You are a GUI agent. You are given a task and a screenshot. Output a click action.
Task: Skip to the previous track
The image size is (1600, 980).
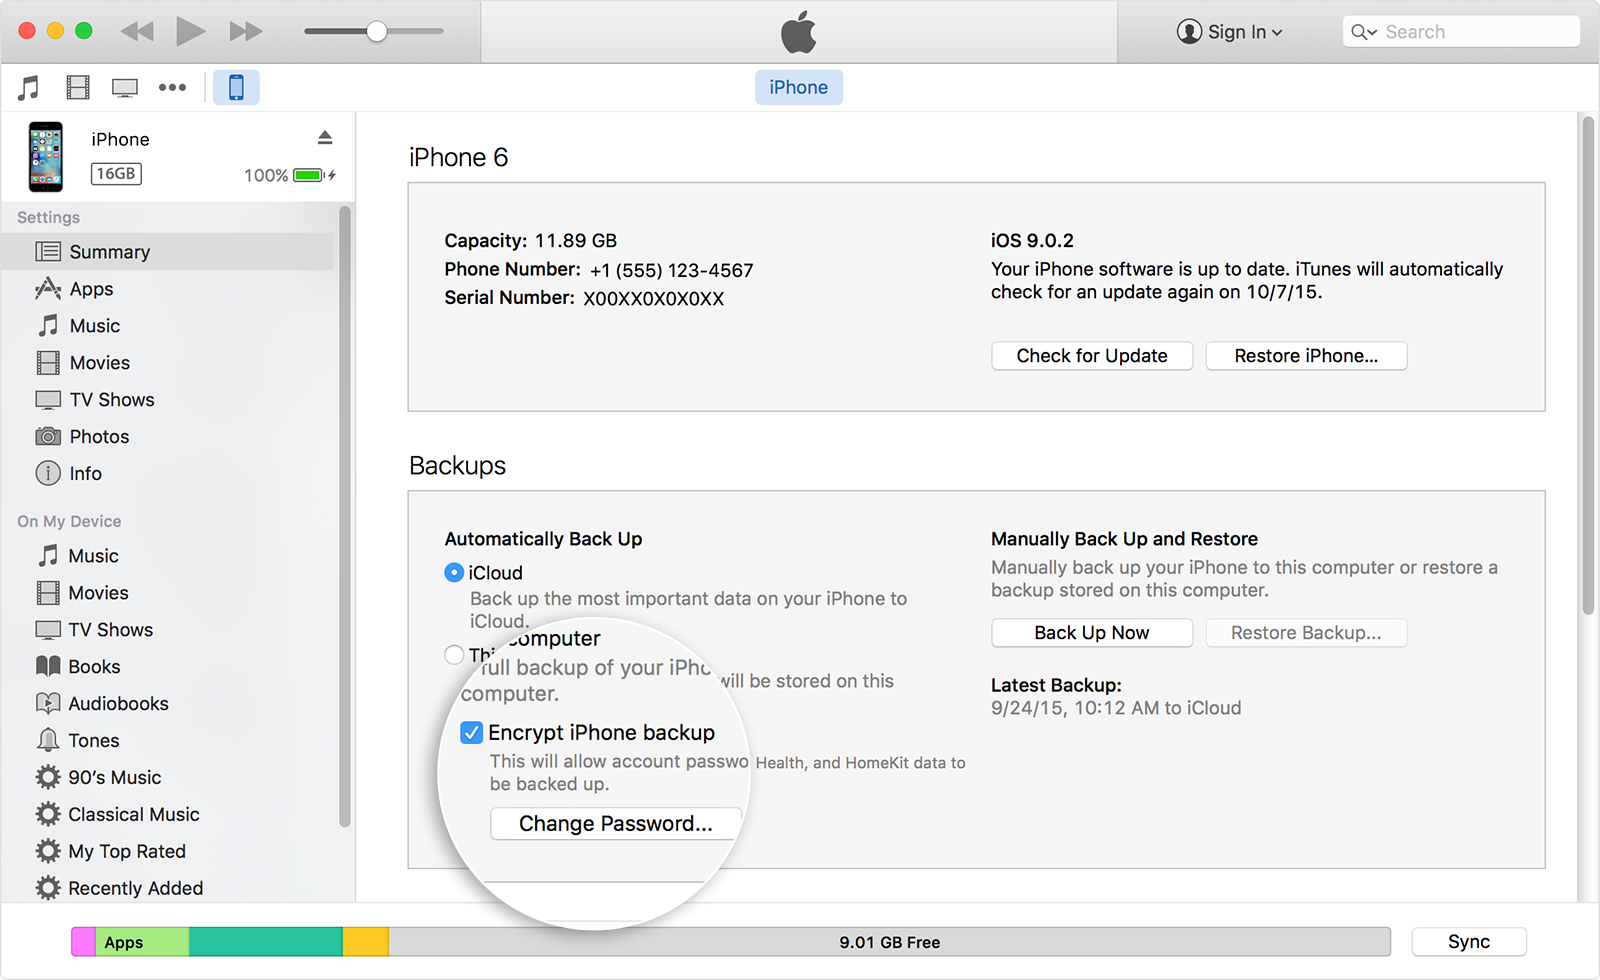click(x=137, y=31)
